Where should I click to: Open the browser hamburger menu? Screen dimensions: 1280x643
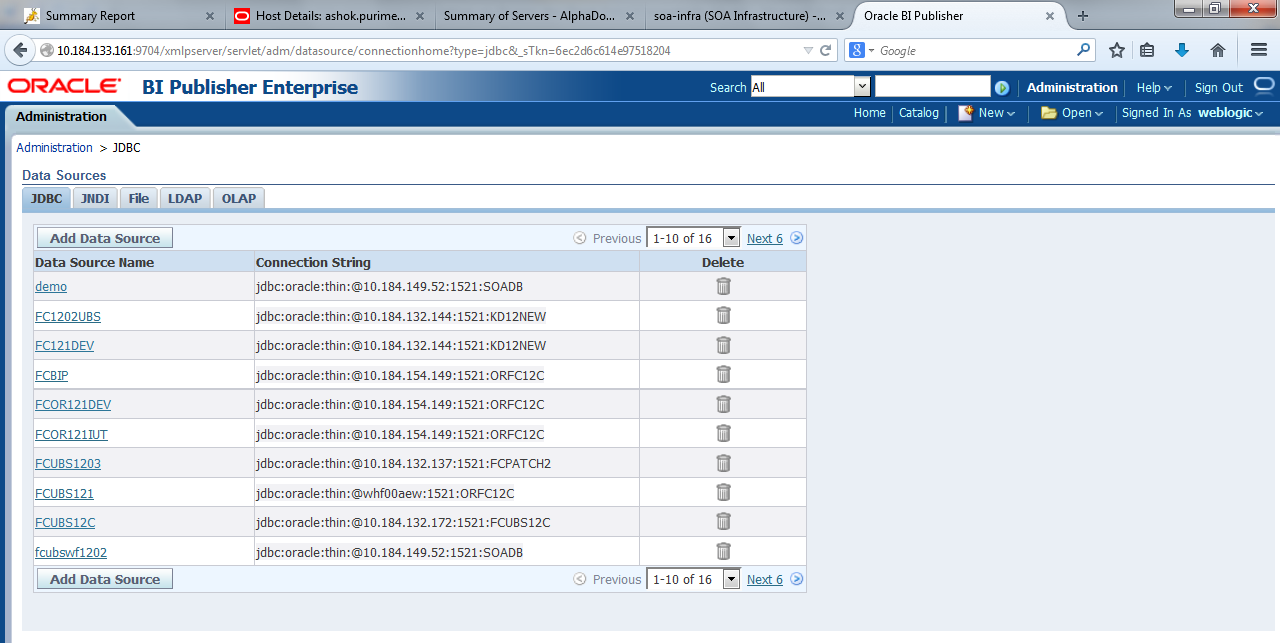(1259, 50)
